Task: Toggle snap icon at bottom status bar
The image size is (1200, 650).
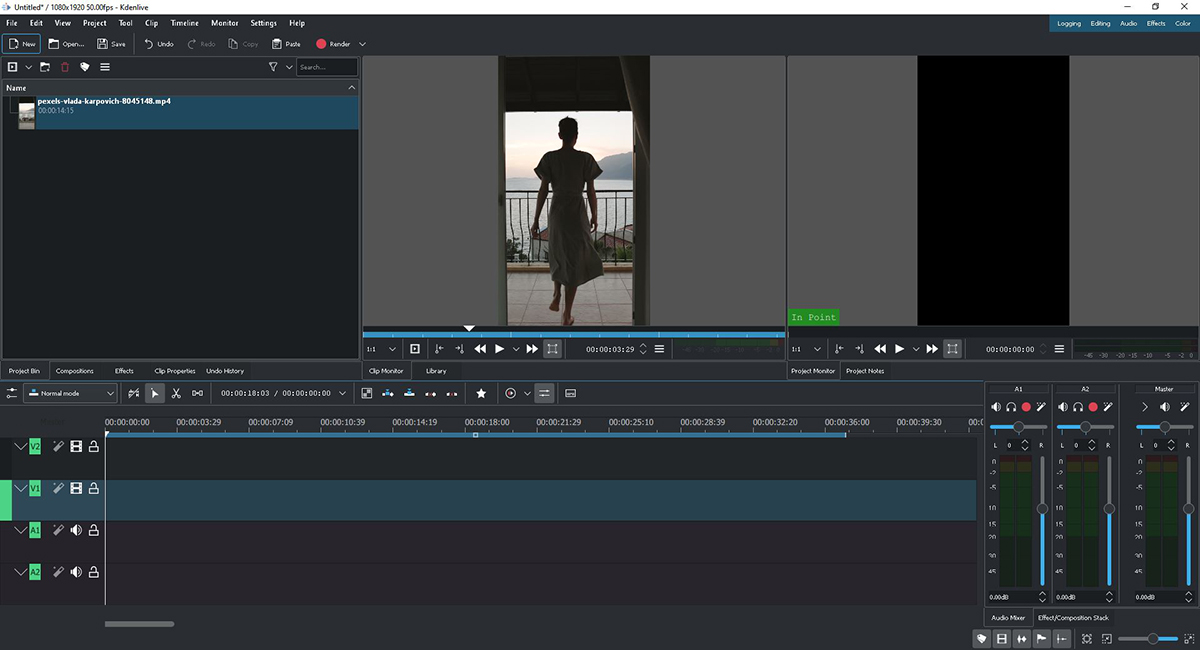Action: point(1061,638)
